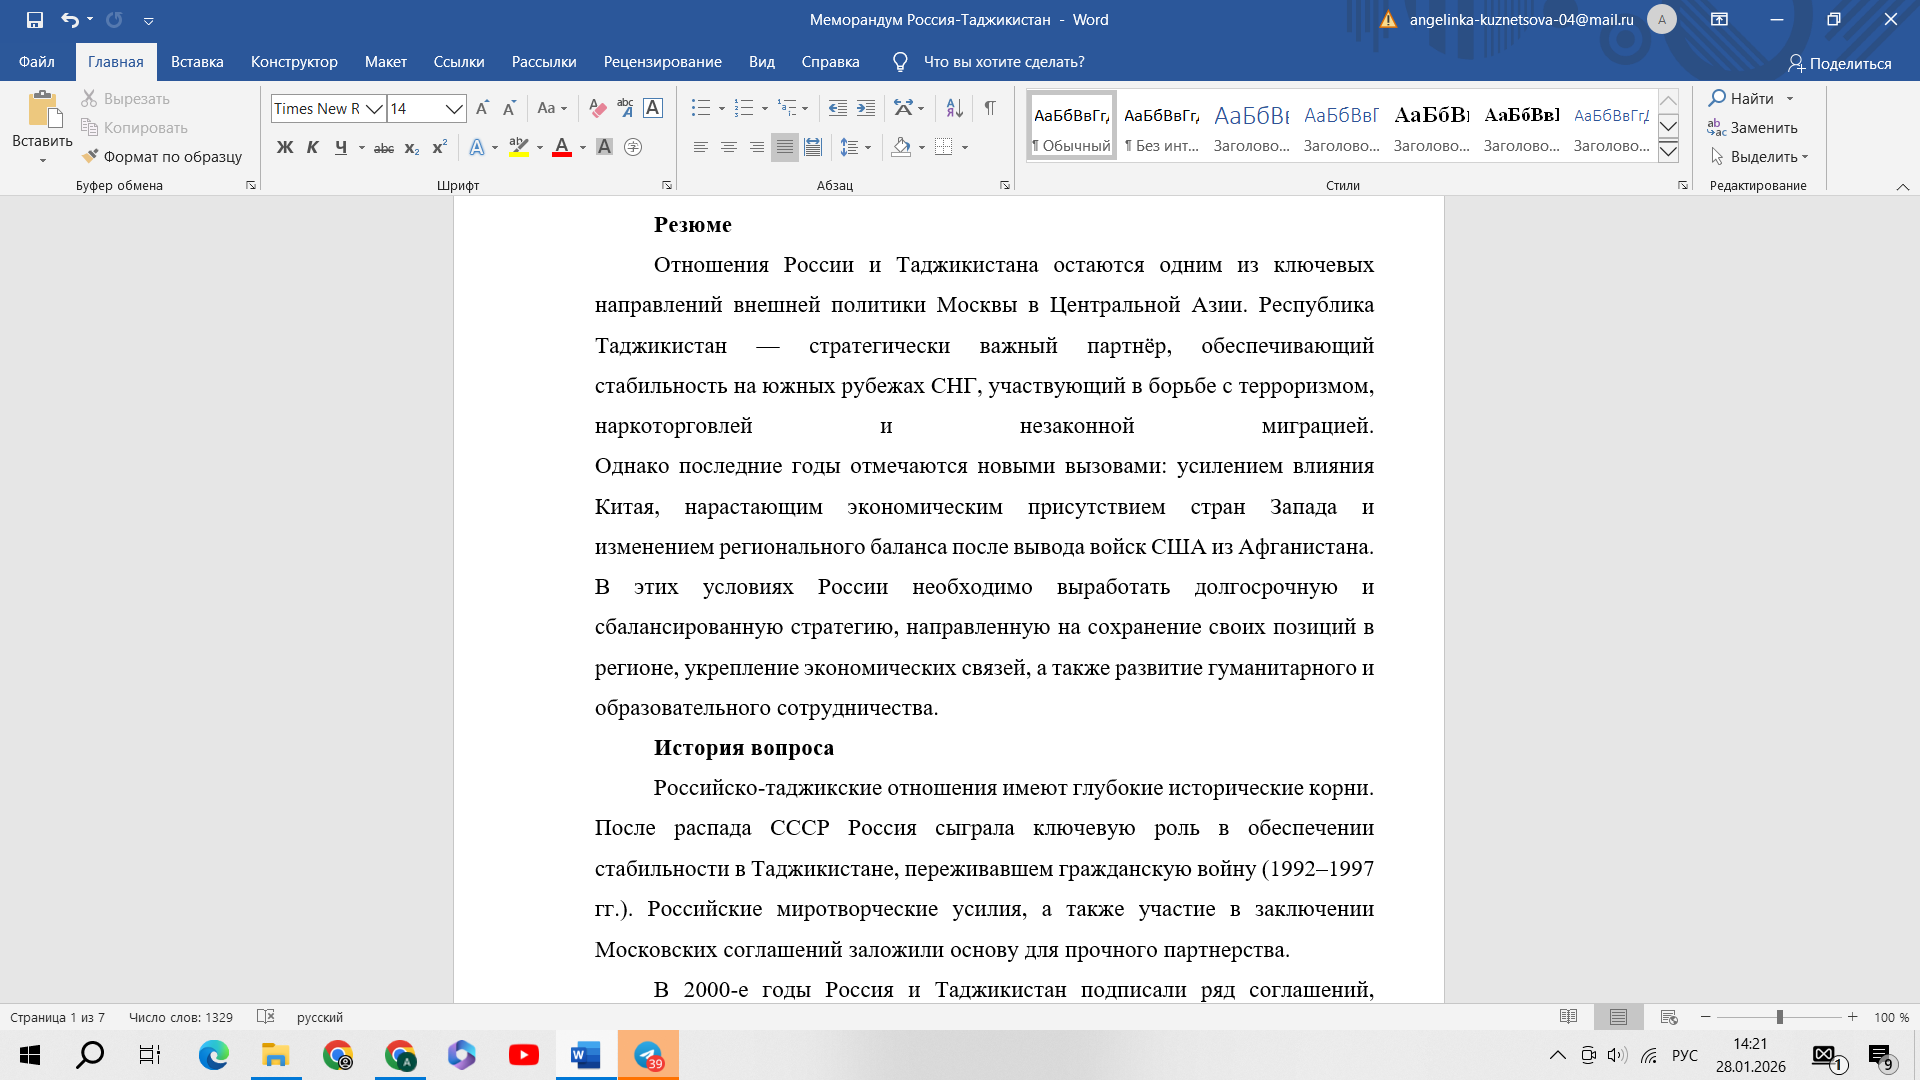Apply center alignment to text
Viewport: 1920px width, 1080px height.
pyautogui.click(x=729, y=148)
